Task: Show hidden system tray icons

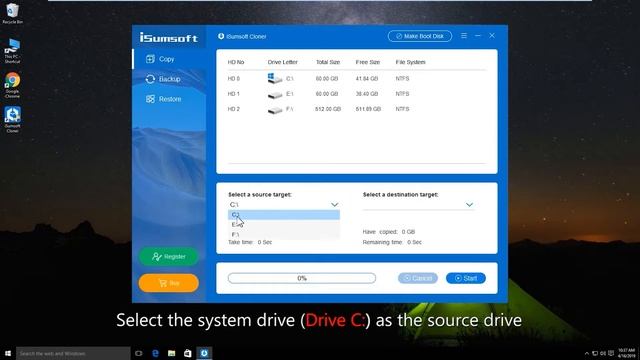Action: pyautogui.click(x=587, y=353)
